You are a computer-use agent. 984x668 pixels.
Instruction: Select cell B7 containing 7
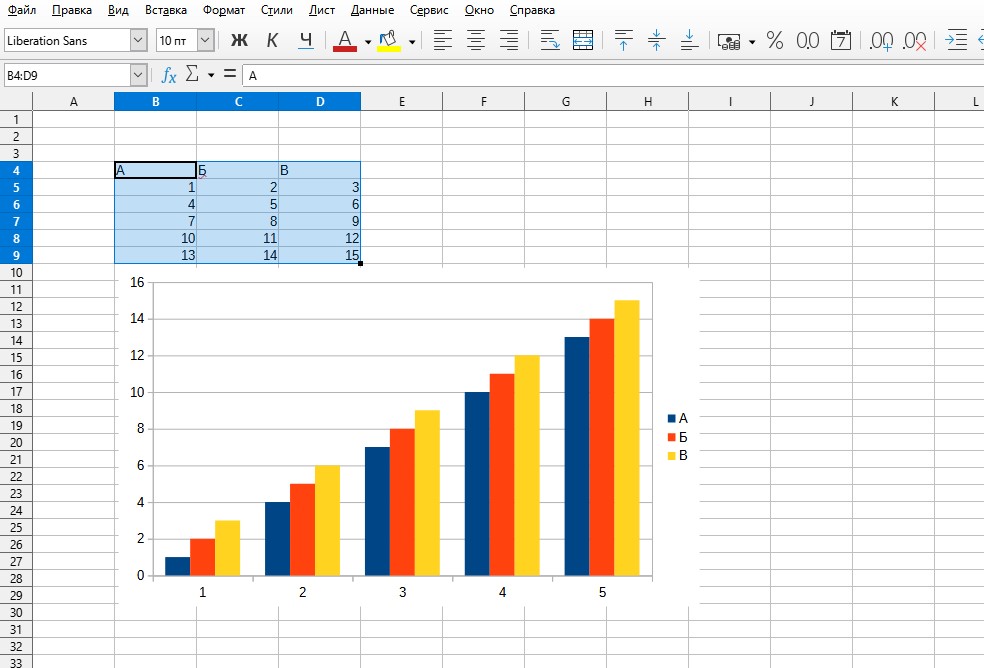coord(156,221)
